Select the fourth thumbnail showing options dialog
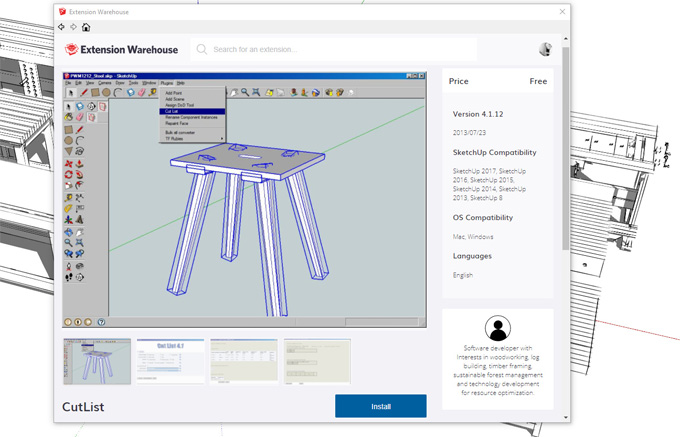 (317, 362)
